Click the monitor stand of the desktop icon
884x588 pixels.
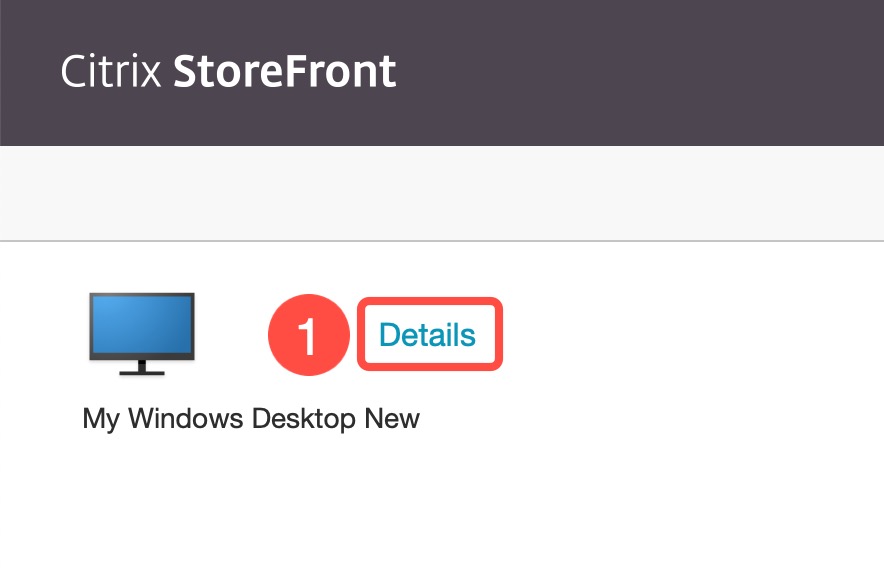pos(141,372)
